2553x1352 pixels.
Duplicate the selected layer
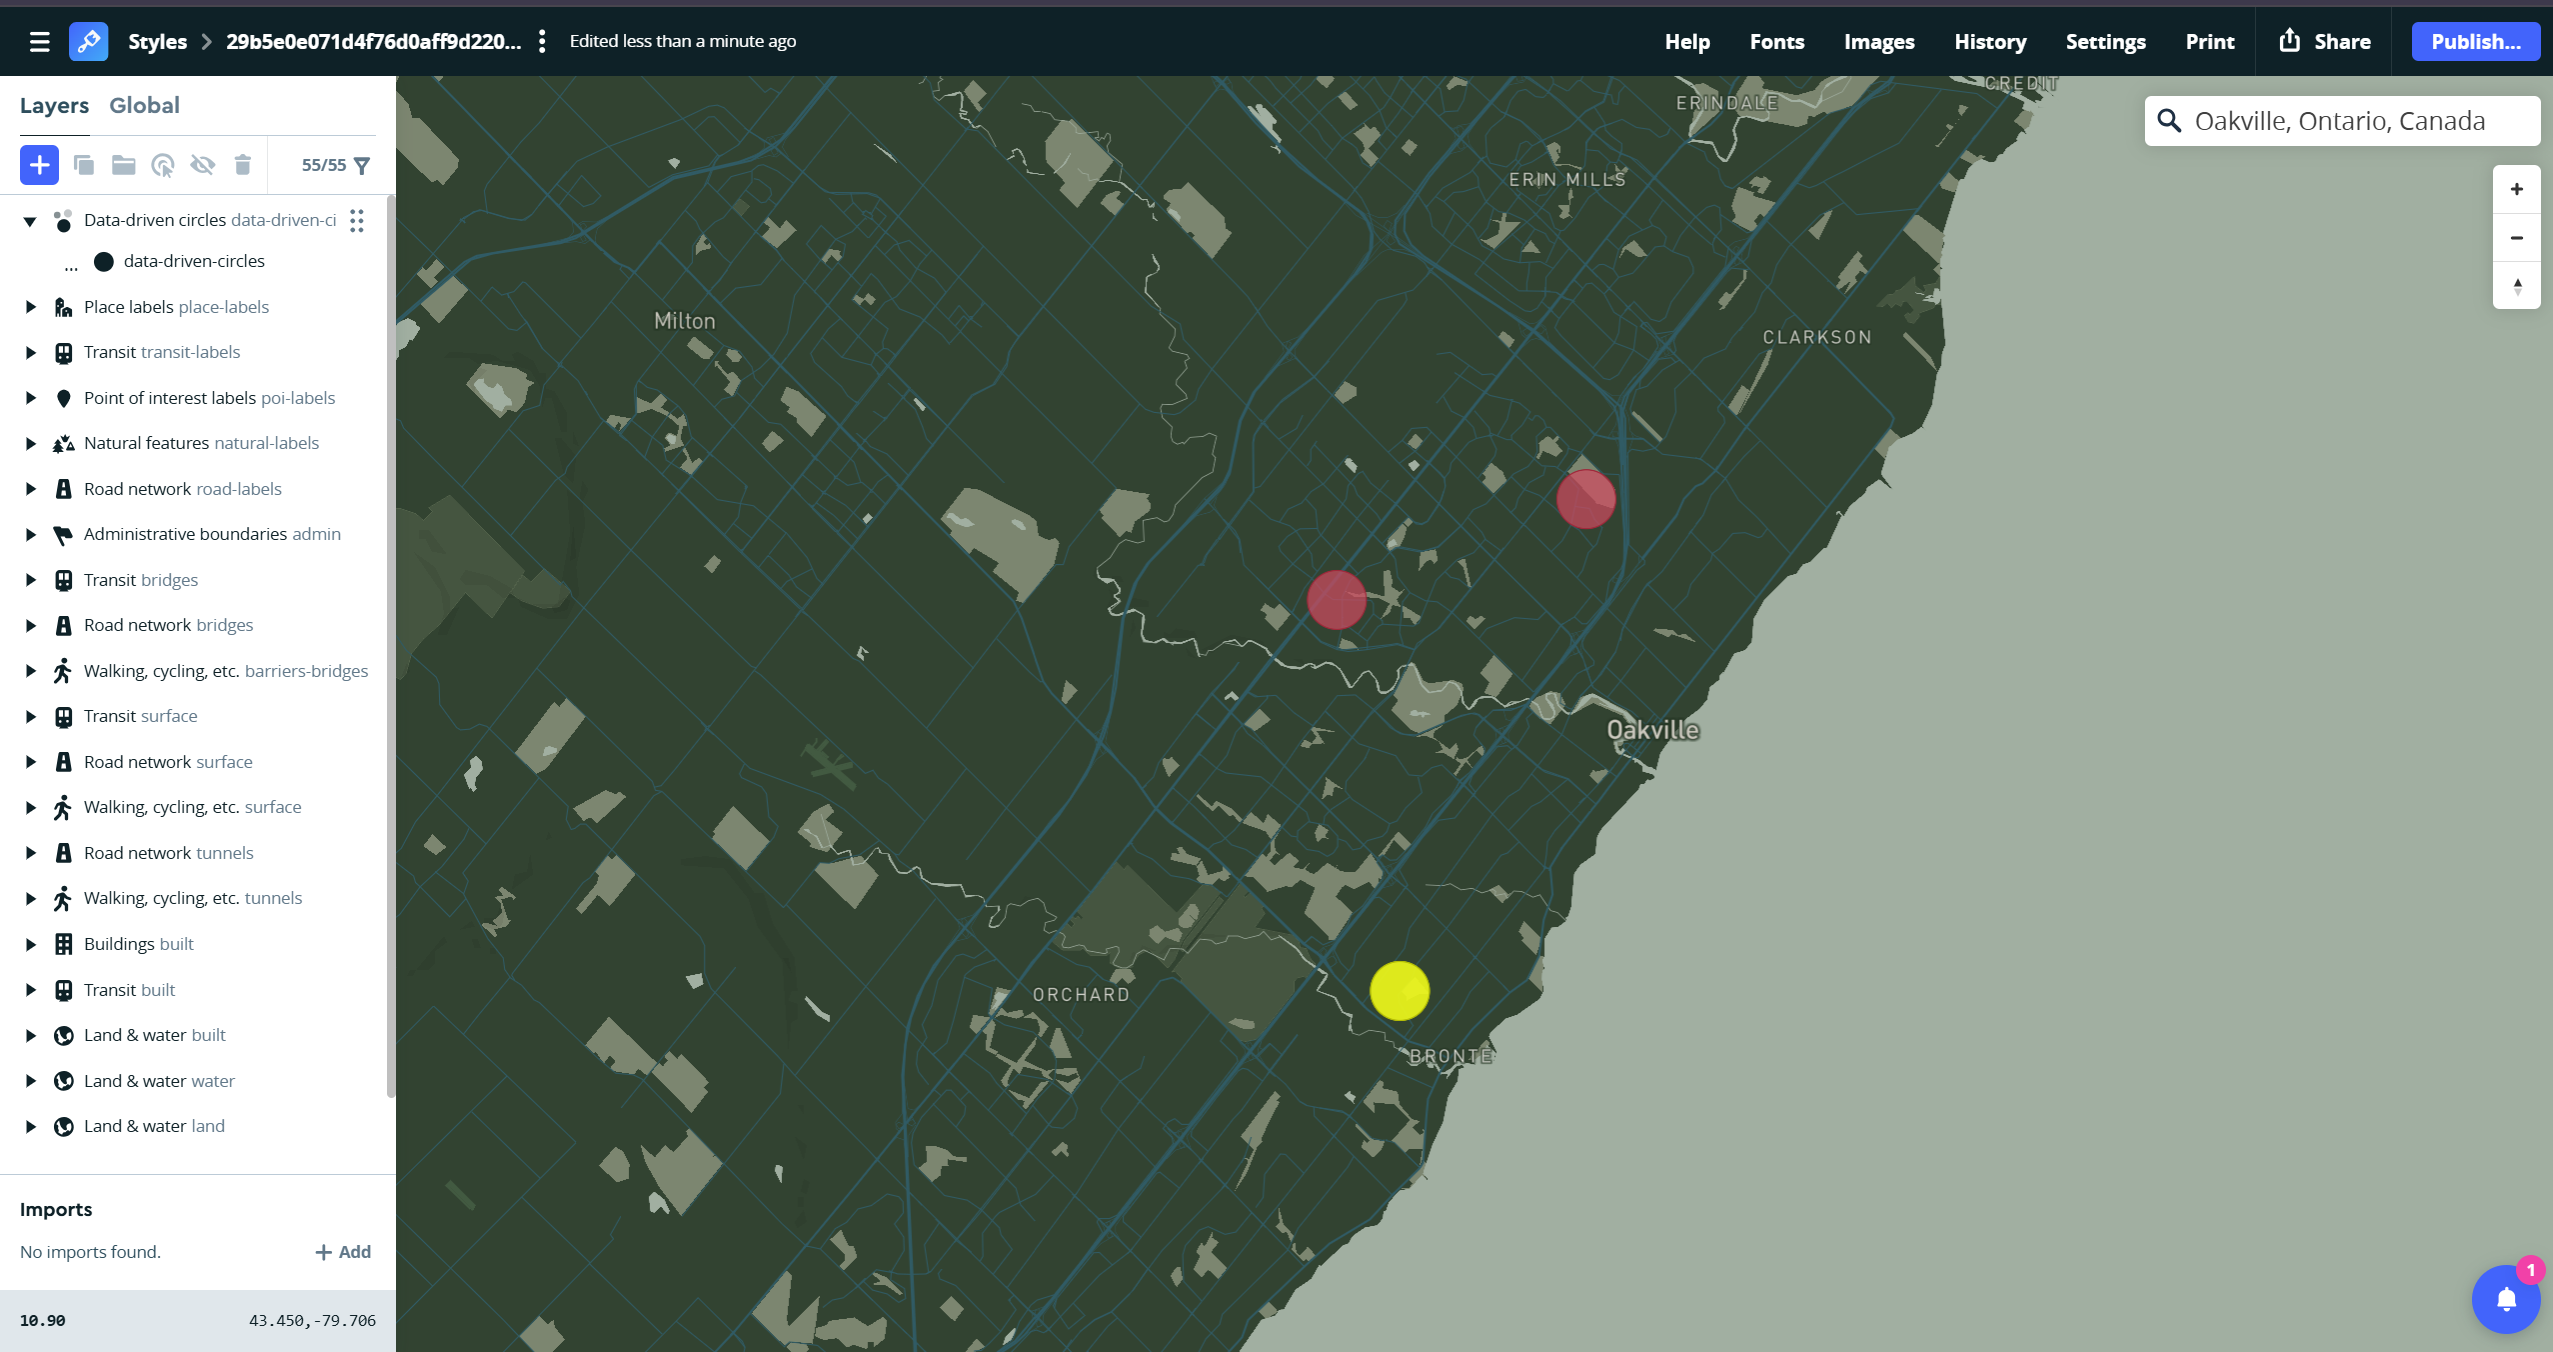[84, 164]
